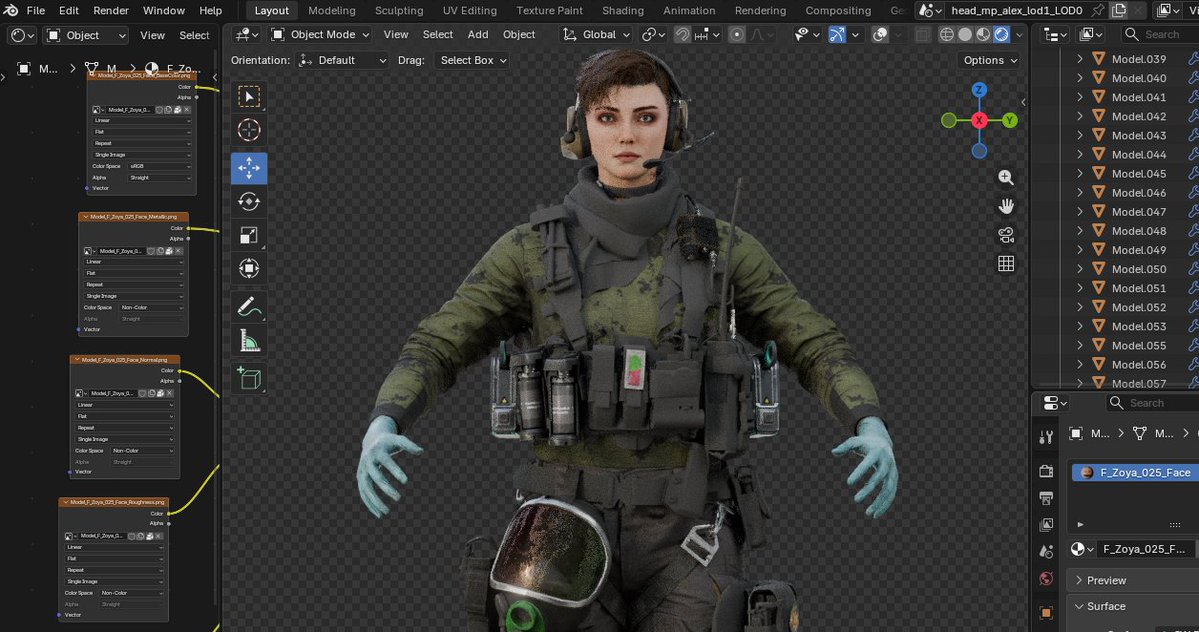Open the shading options dropdown arrow
Viewport: 1199px width, 632px height.
click(1019, 34)
